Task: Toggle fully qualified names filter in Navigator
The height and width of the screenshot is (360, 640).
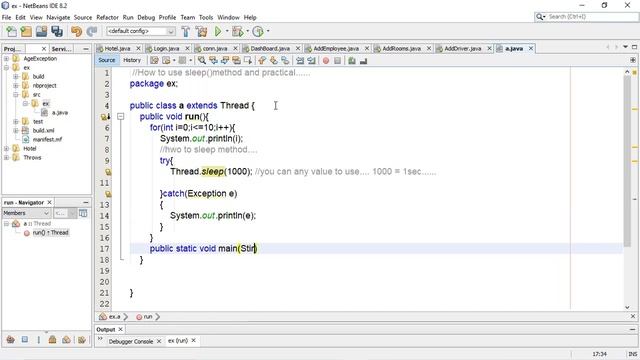Action: (x=82, y=339)
